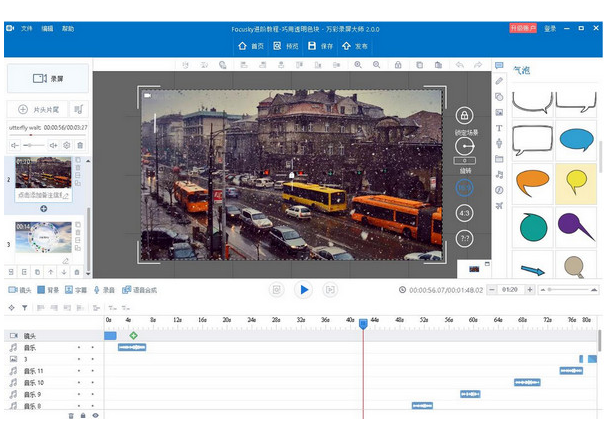Click the copy icon in top toolbar
The image size is (604, 440).
pyautogui.click(x=419, y=65)
